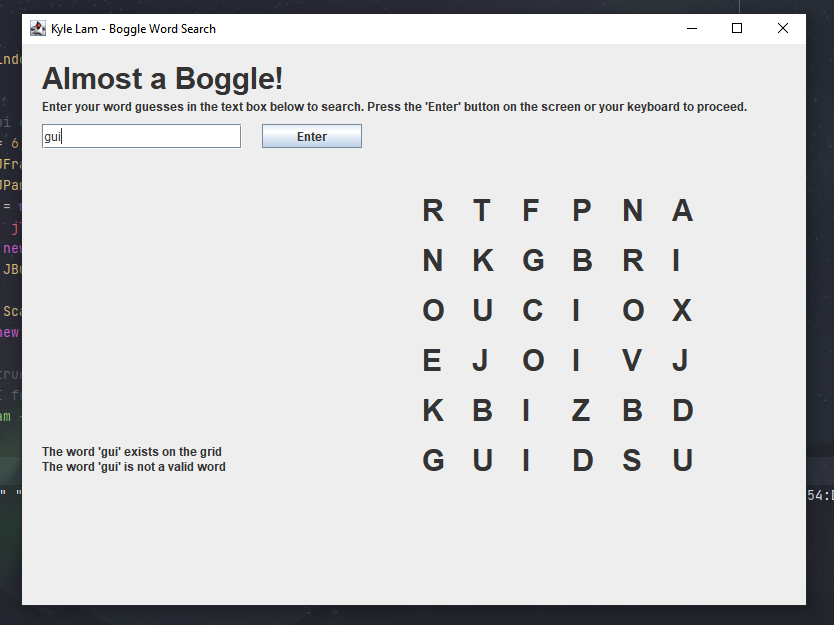
Task: Click the letter T on the grid
Action: 482,210
